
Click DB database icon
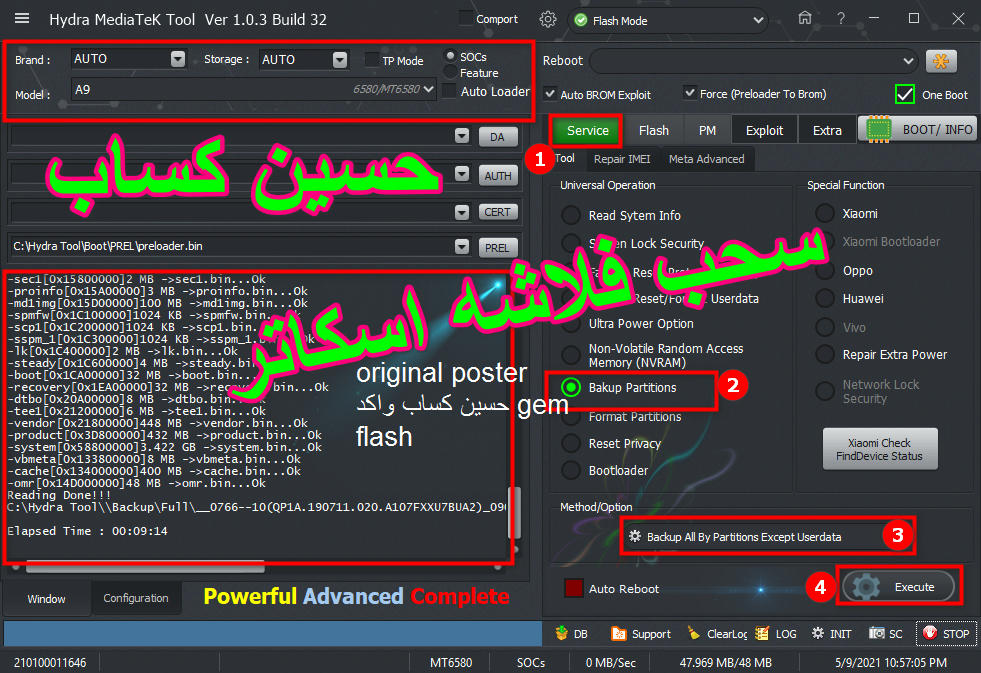(561, 633)
